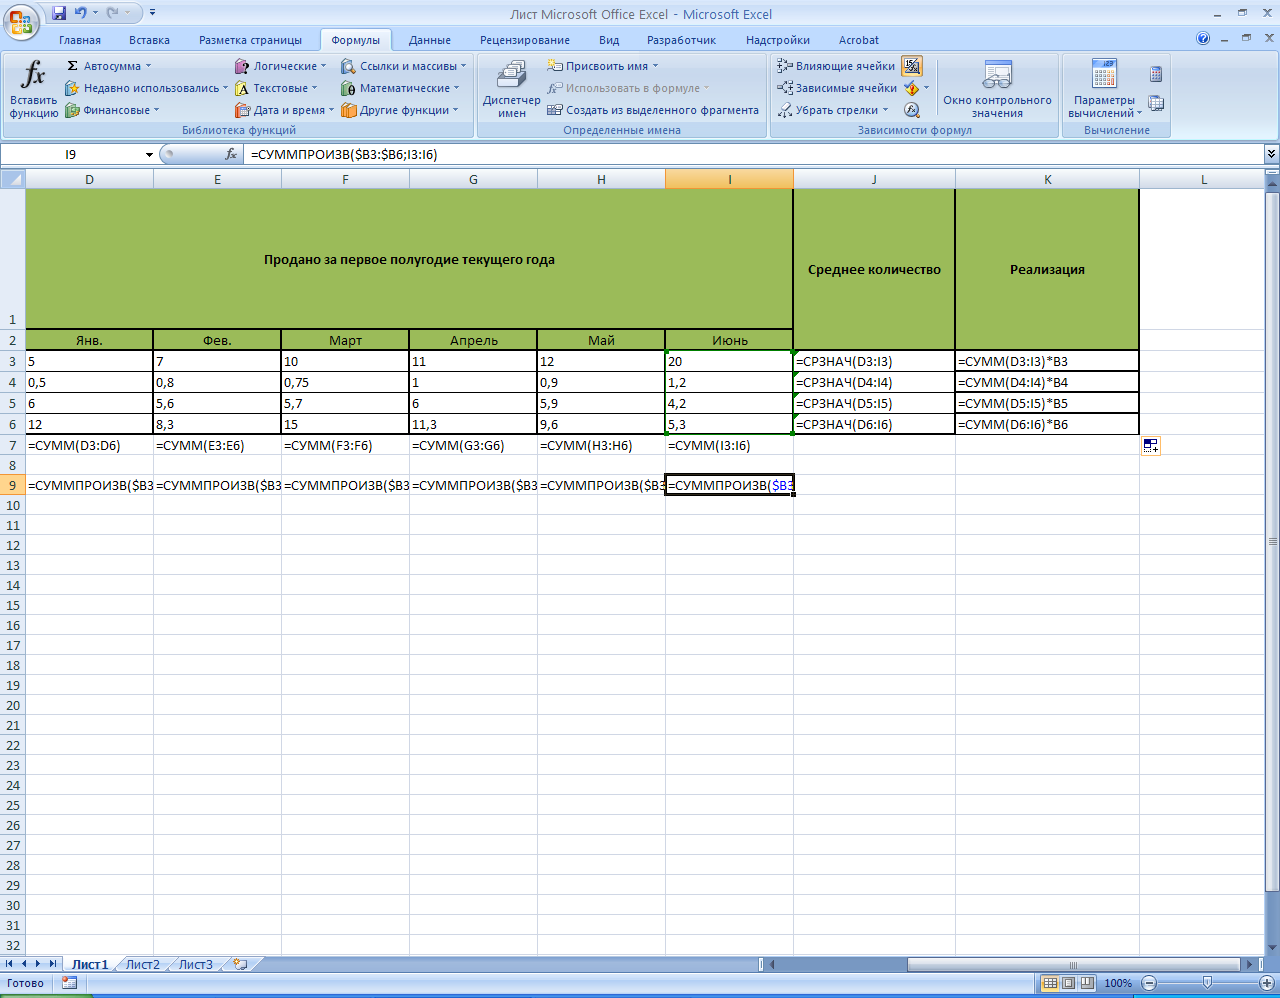Open Параметры вычислений options

1104,89
